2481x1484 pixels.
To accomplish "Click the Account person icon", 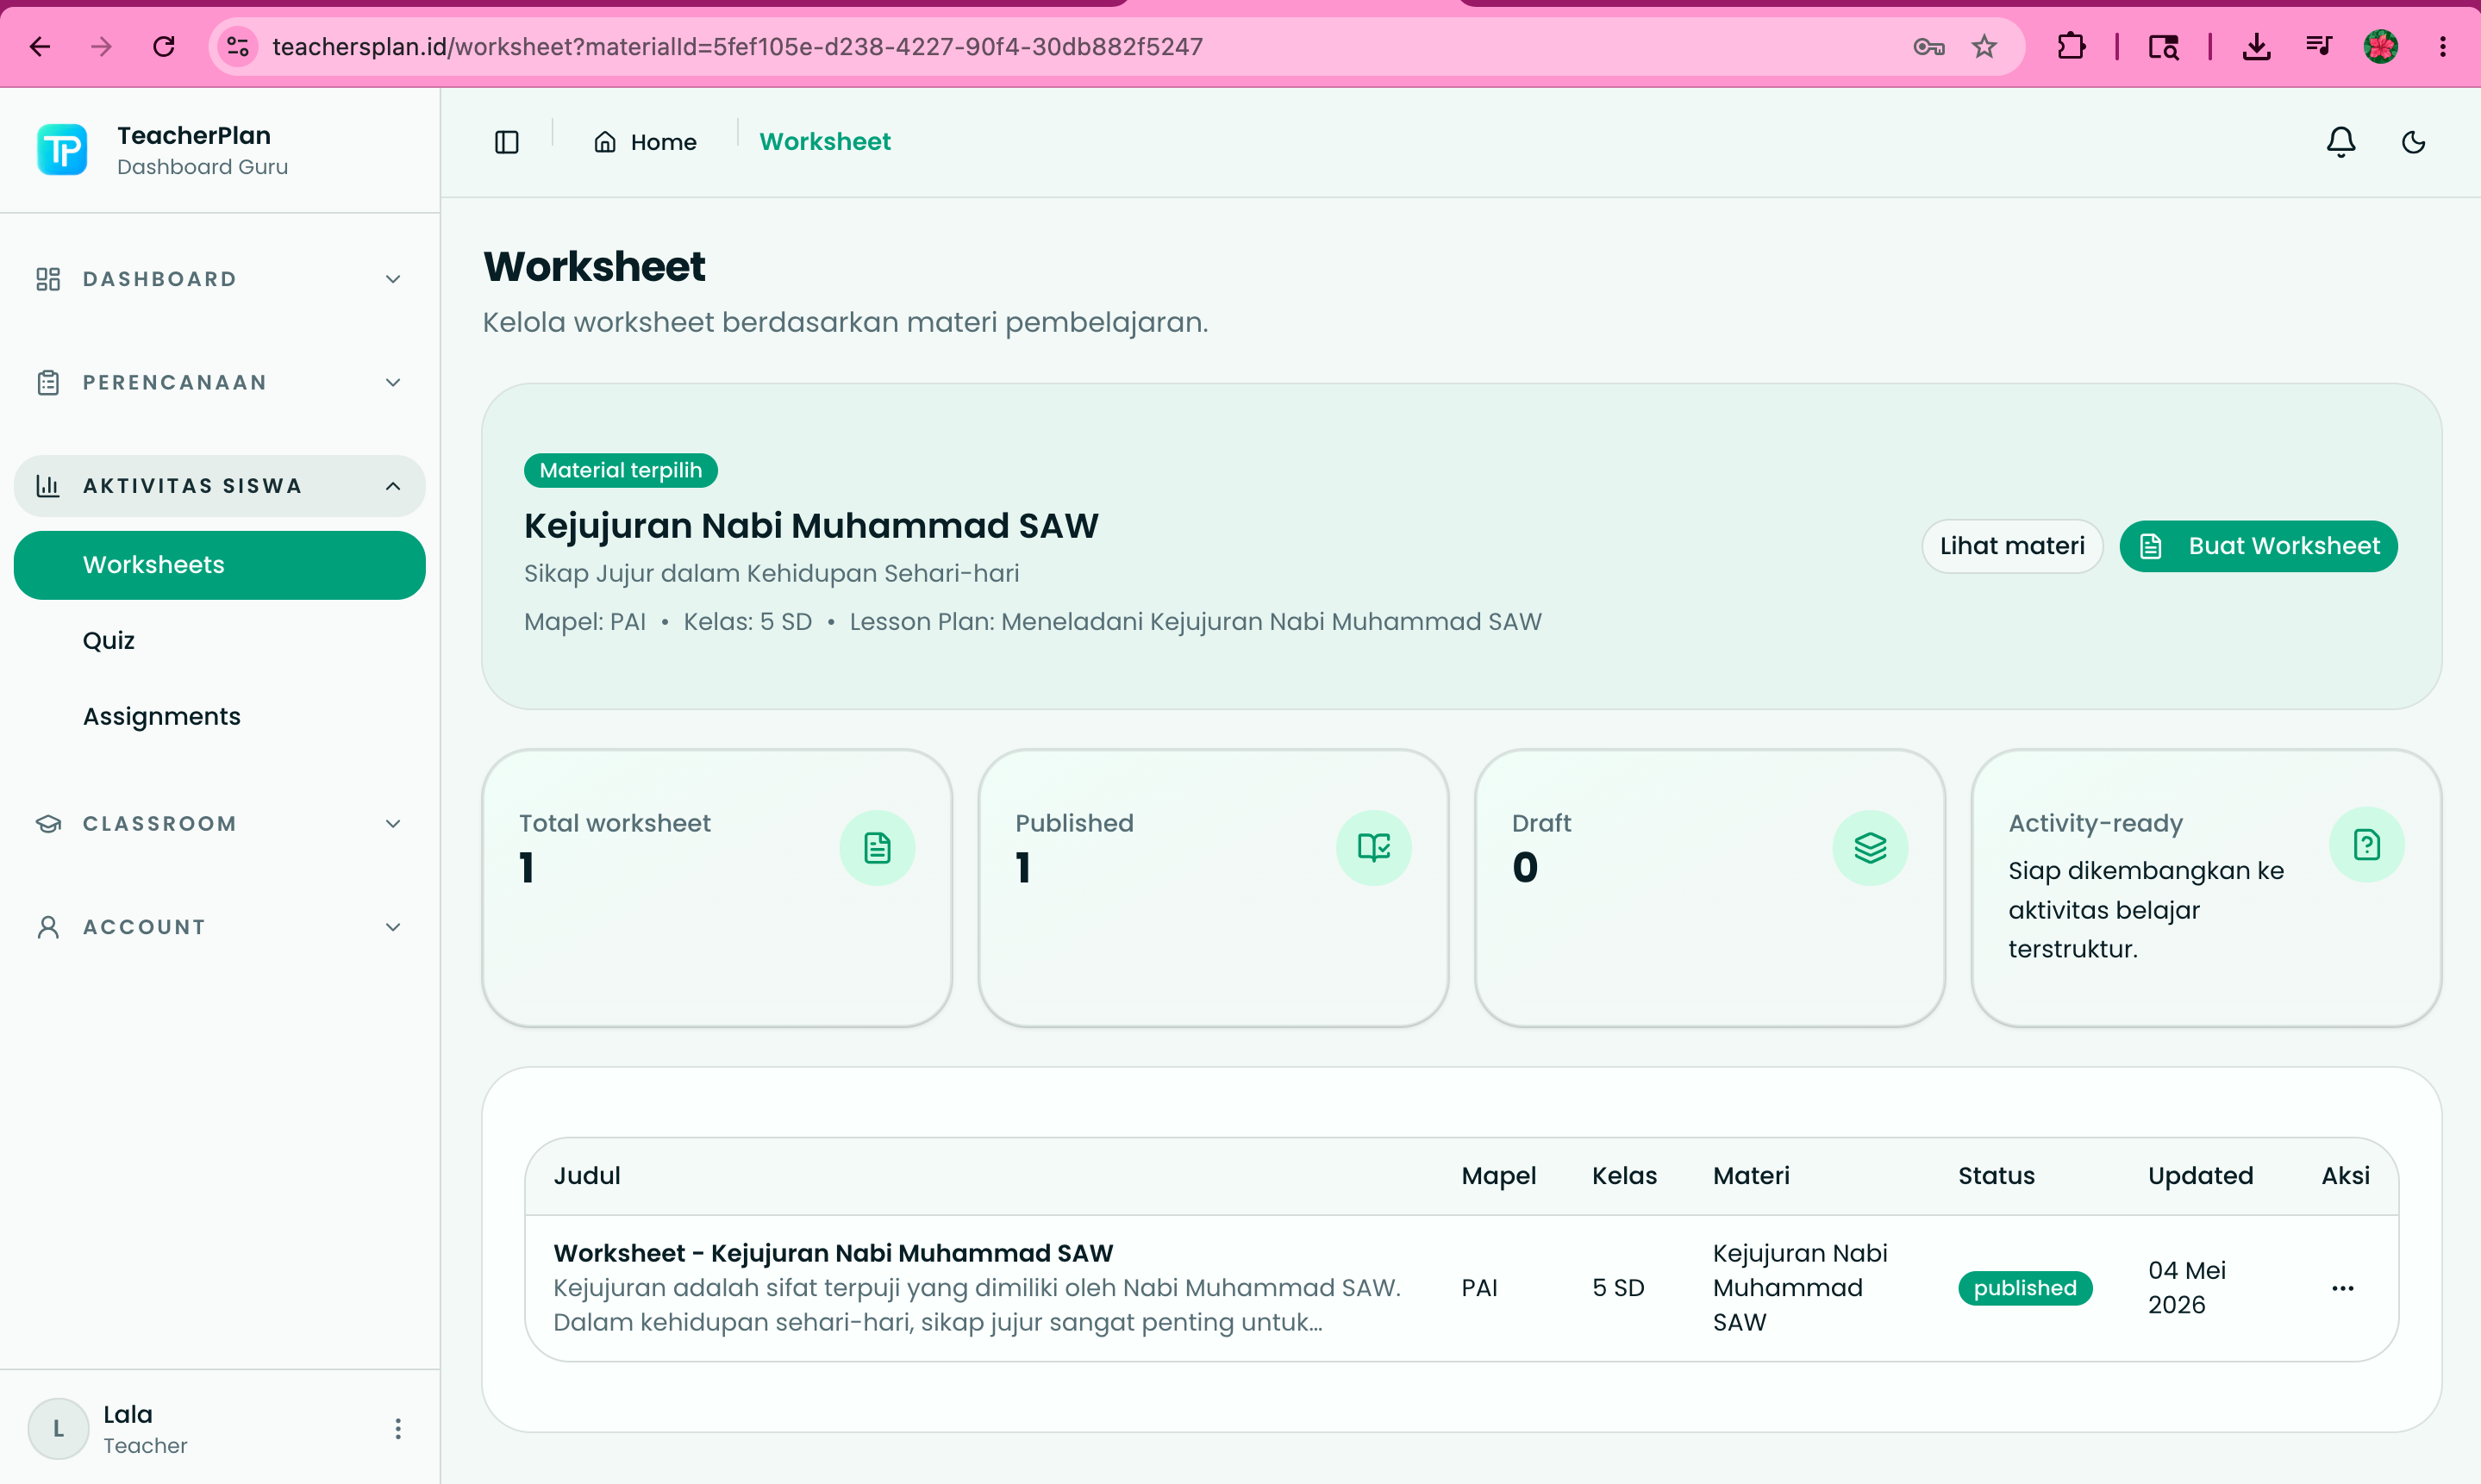I will click(x=48, y=927).
